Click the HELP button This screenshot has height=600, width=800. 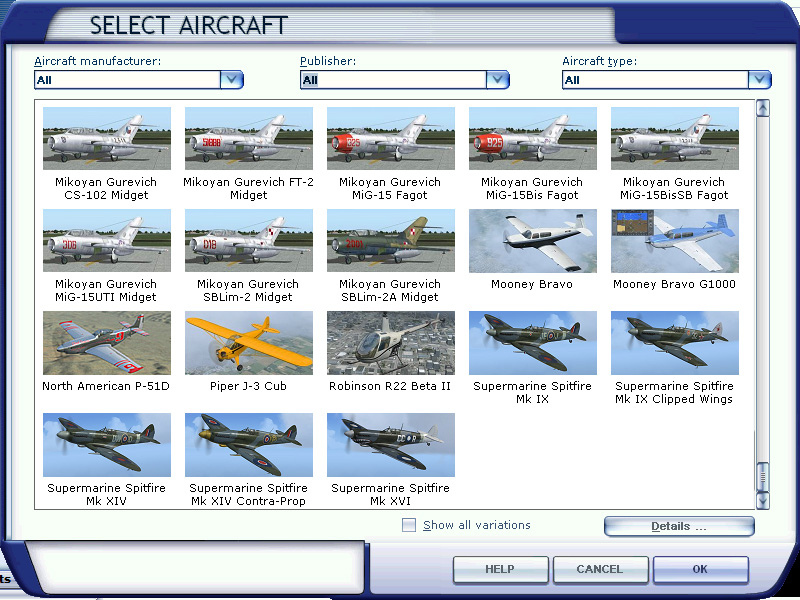[501, 569]
